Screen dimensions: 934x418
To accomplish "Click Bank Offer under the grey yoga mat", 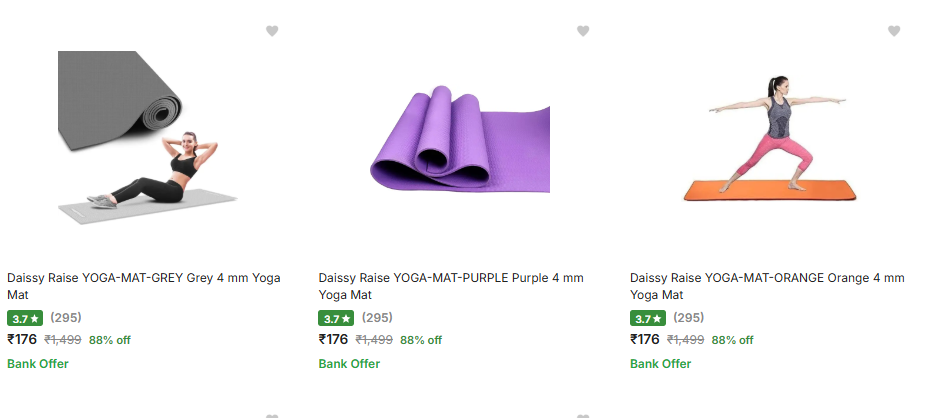I will coord(38,364).
